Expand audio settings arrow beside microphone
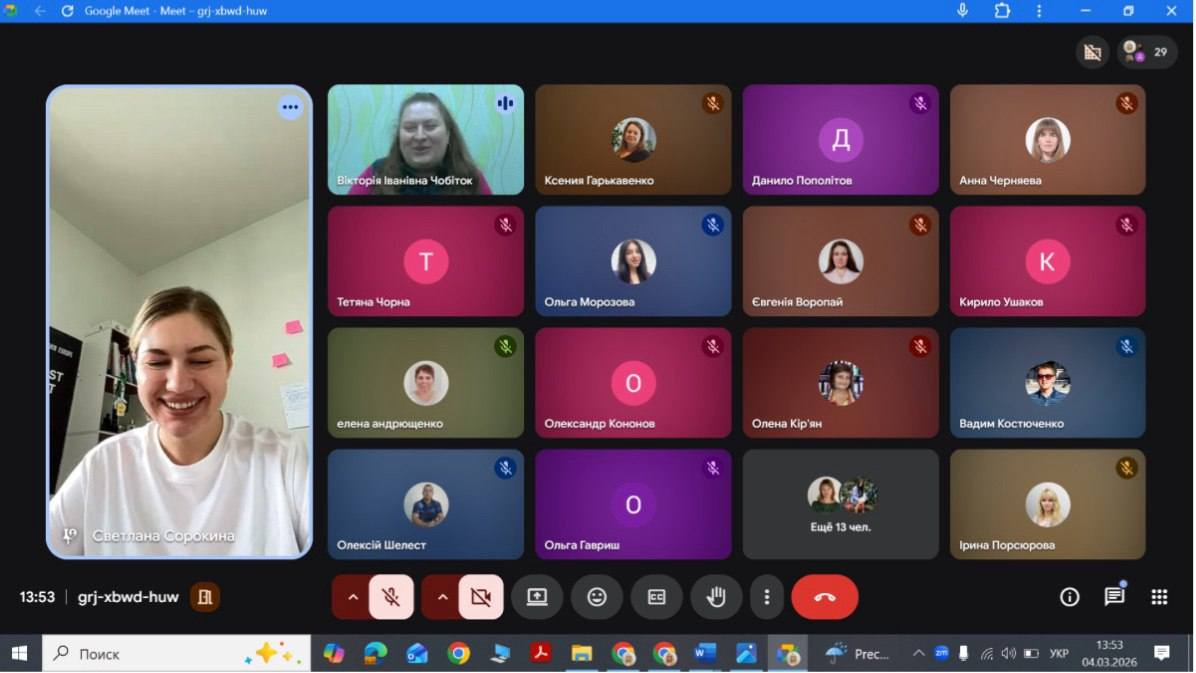 (x=352, y=597)
